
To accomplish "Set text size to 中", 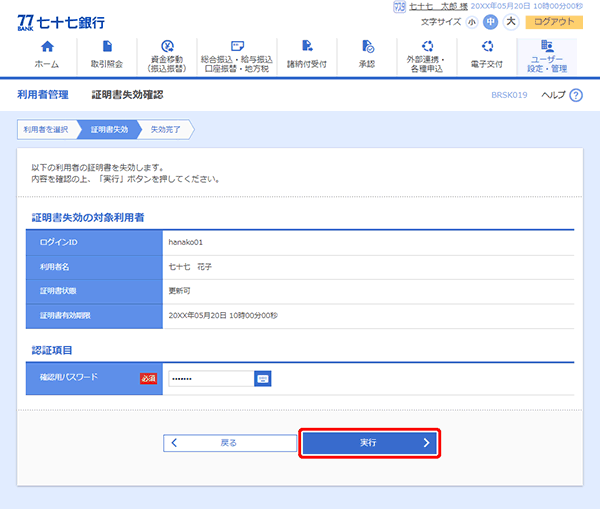I will coord(491,22).
